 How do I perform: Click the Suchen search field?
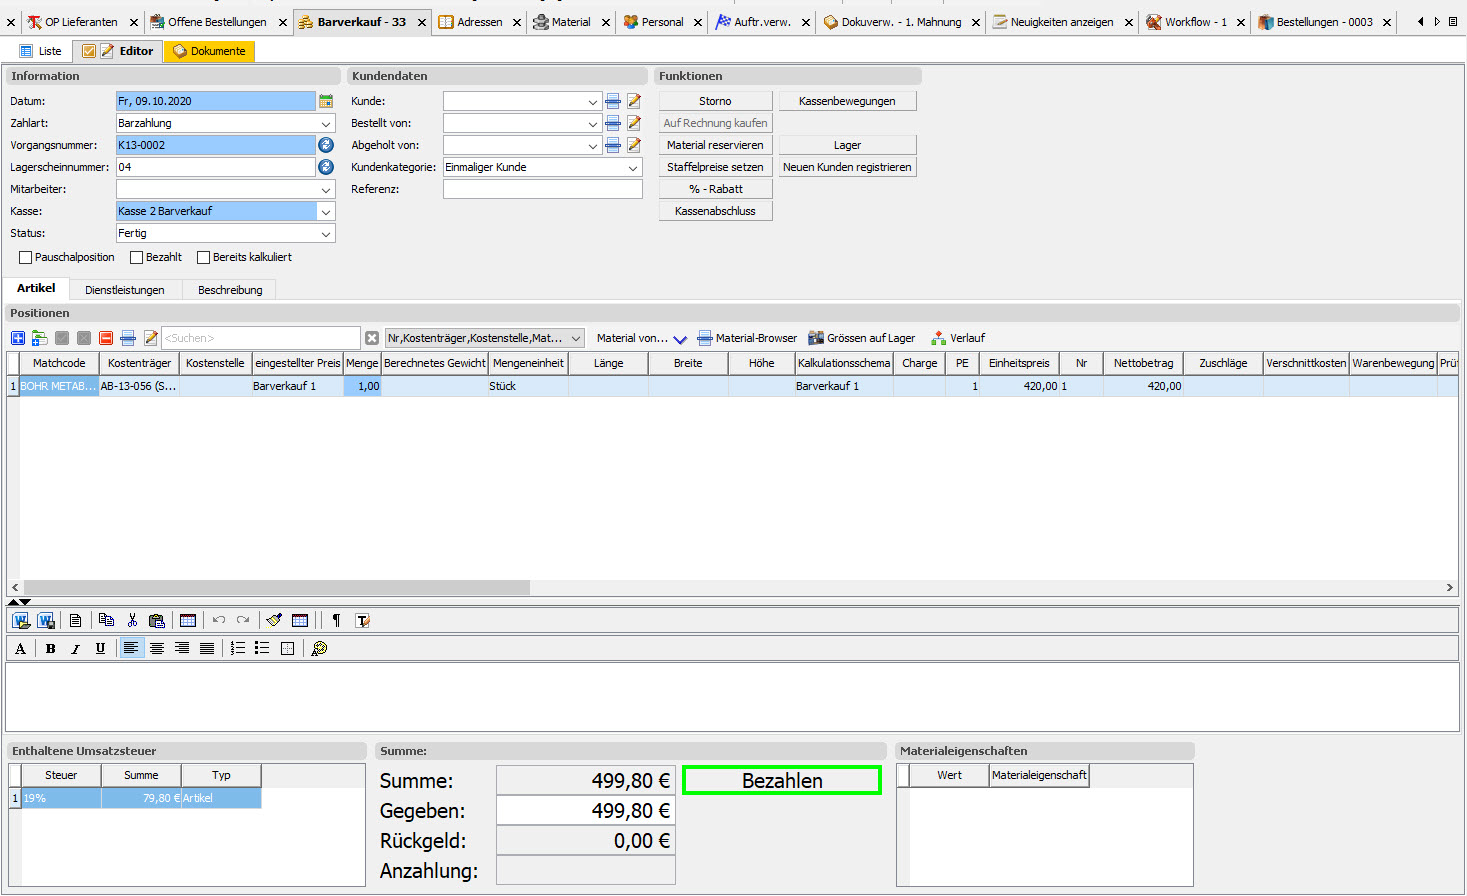(260, 339)
